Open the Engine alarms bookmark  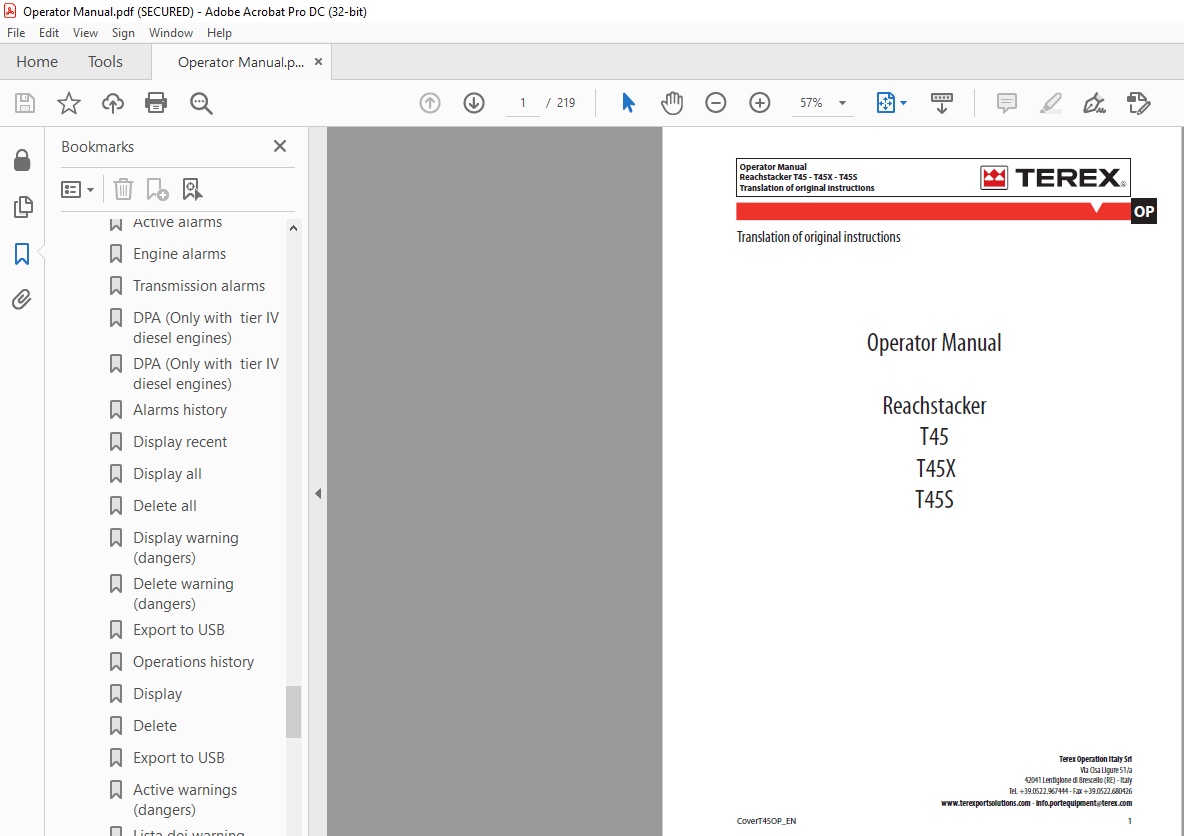(x=180, y=254)
